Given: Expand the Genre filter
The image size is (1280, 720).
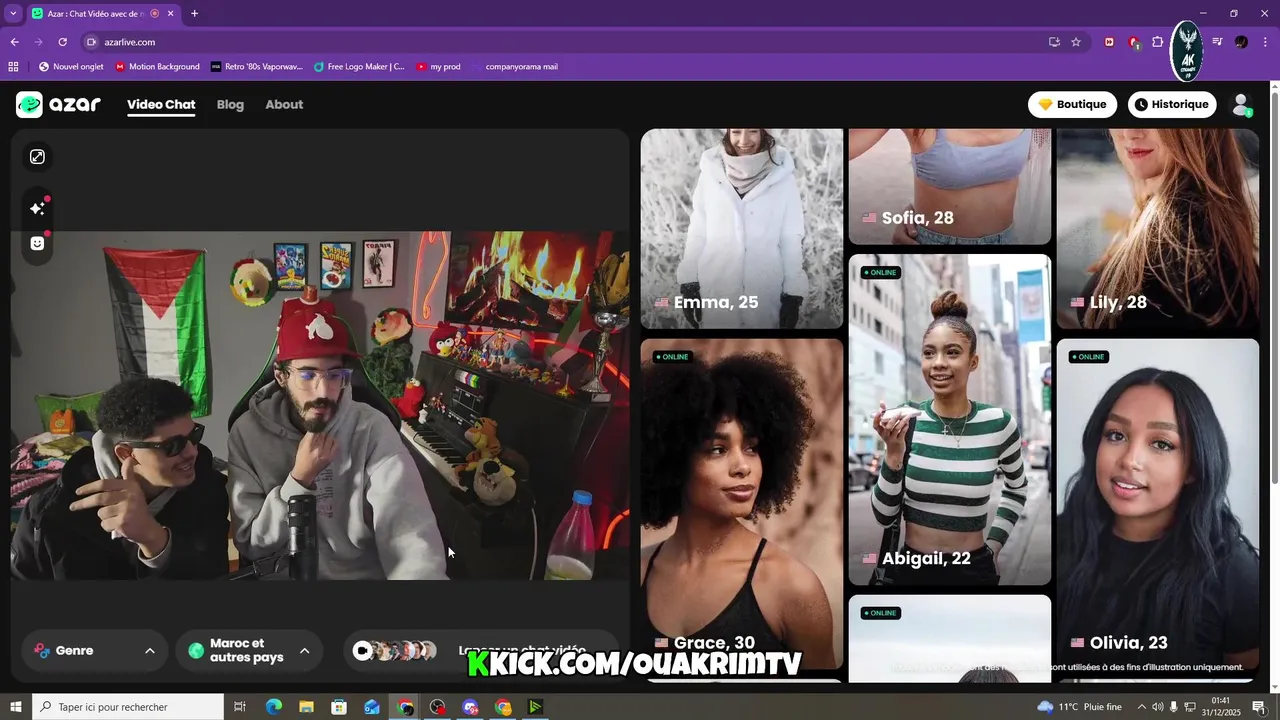Looking at the screenshot, I should click(x=95, y=651).
